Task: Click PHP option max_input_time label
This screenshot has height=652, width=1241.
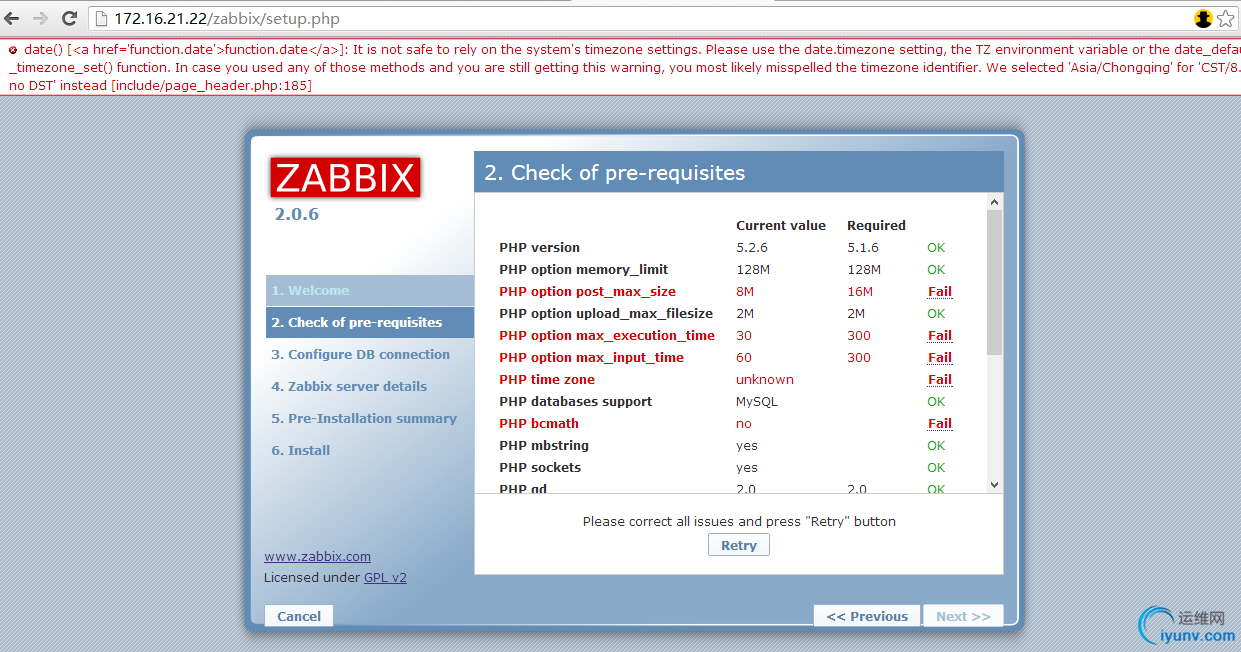Action: pyautogui.click(x=591, y=358)
